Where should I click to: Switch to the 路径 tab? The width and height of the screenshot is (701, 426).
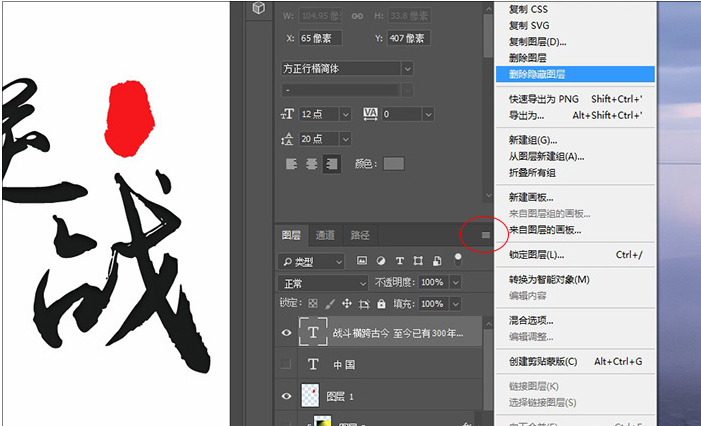360,235
